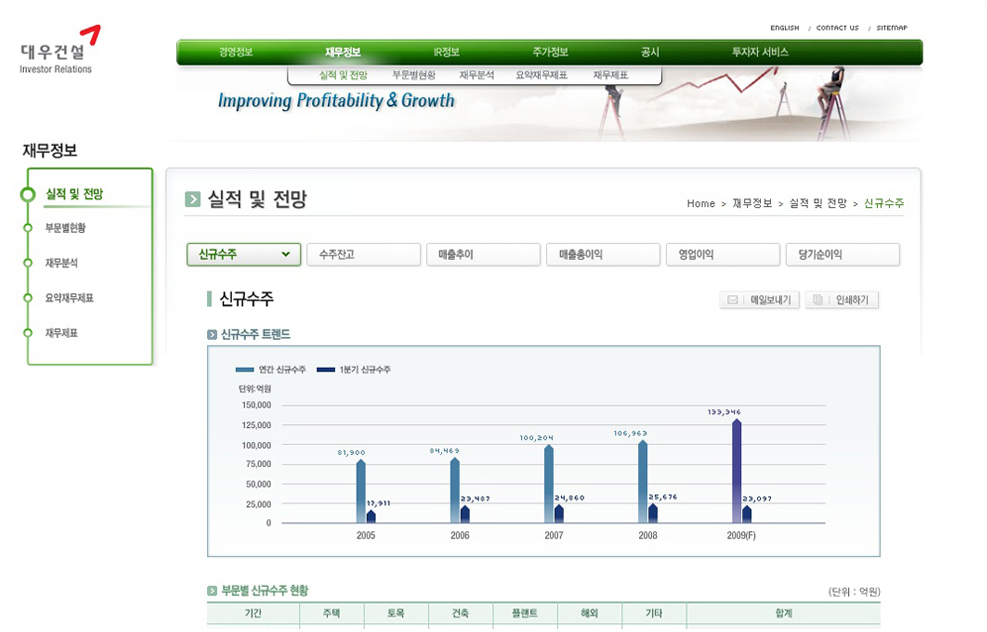Click the arrow icon beside 실적 및 전망 heading

click(x=193, y=200)
